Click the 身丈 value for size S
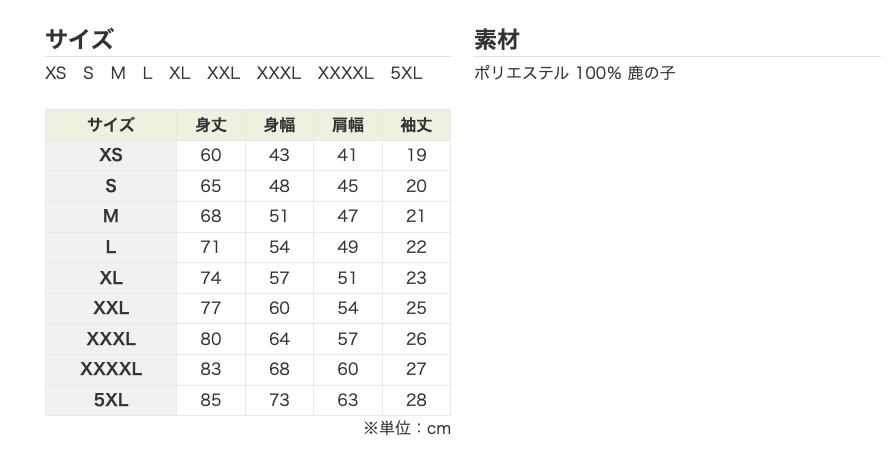 211,186
